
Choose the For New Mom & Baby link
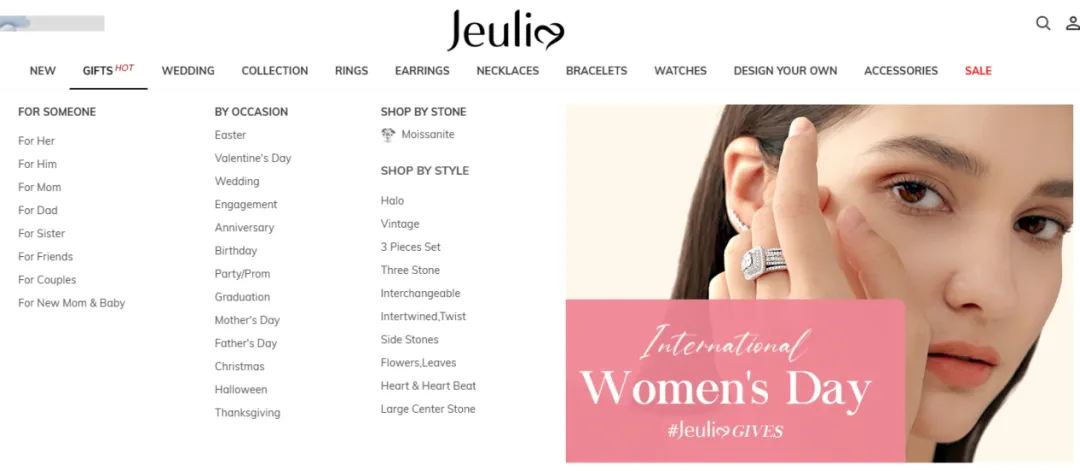click(x=72, y=303)
